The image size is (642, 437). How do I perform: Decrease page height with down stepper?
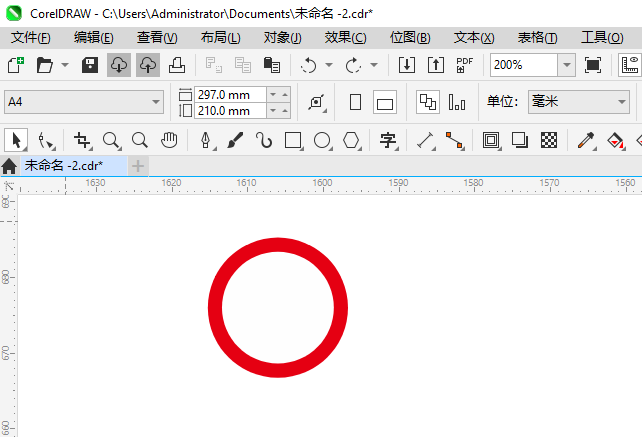point(273,111)
